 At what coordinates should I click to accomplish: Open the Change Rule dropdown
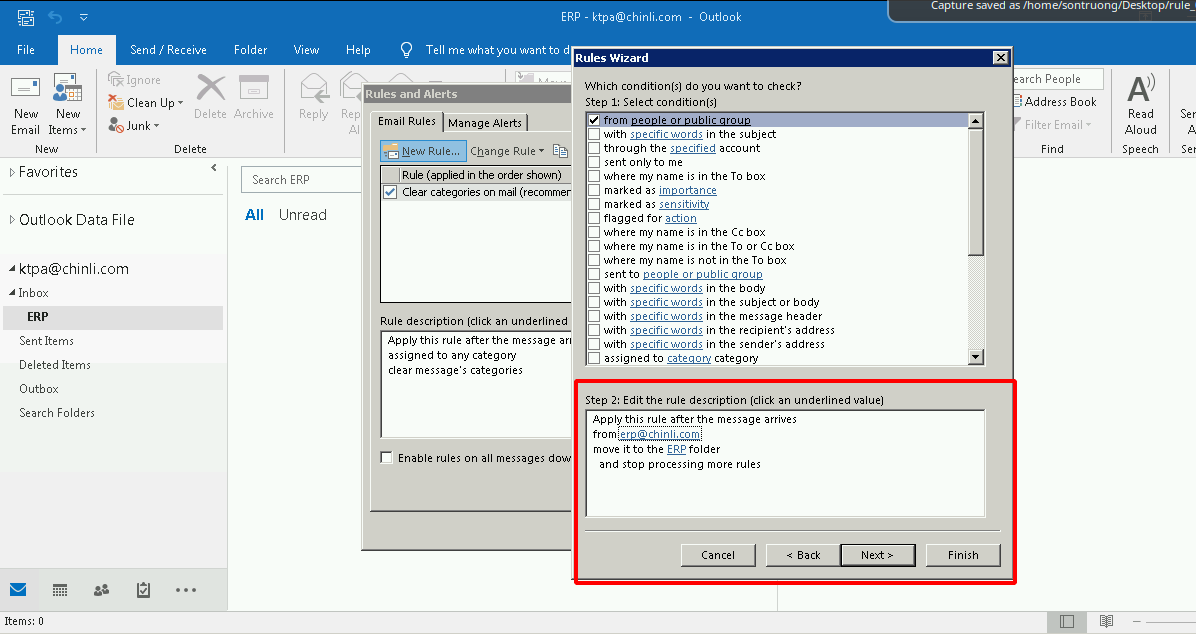point(507,151)
